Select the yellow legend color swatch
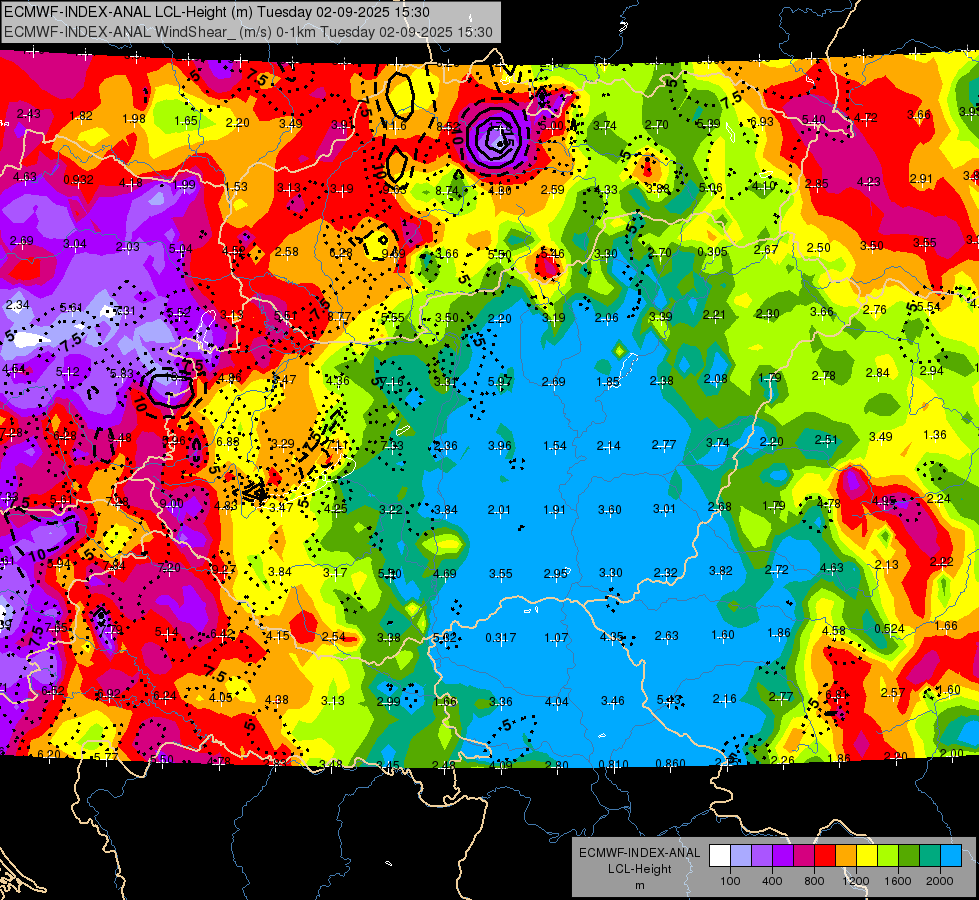The height and width of the screenshot is (900, 979). point(867,855)
